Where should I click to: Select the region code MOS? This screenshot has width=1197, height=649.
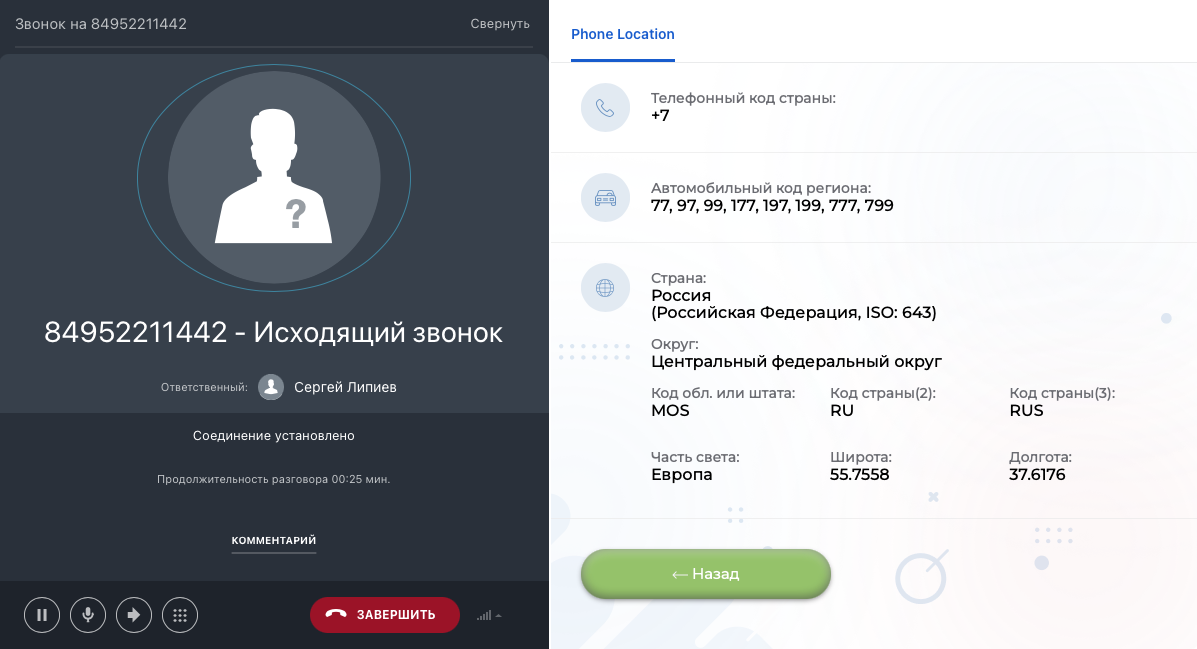[x=670, y=411]
